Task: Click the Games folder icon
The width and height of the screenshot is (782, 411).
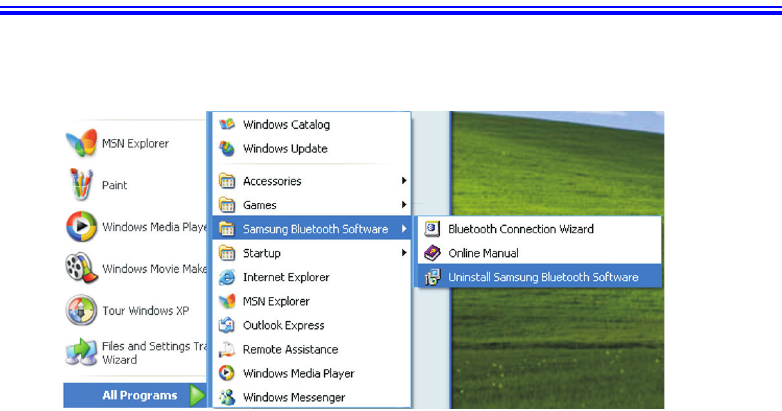Action: [227, 205]
